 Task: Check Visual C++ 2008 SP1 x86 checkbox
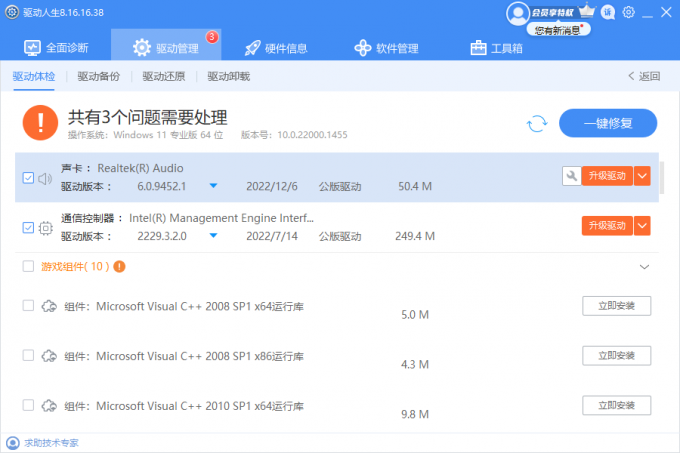click(28, 355)
